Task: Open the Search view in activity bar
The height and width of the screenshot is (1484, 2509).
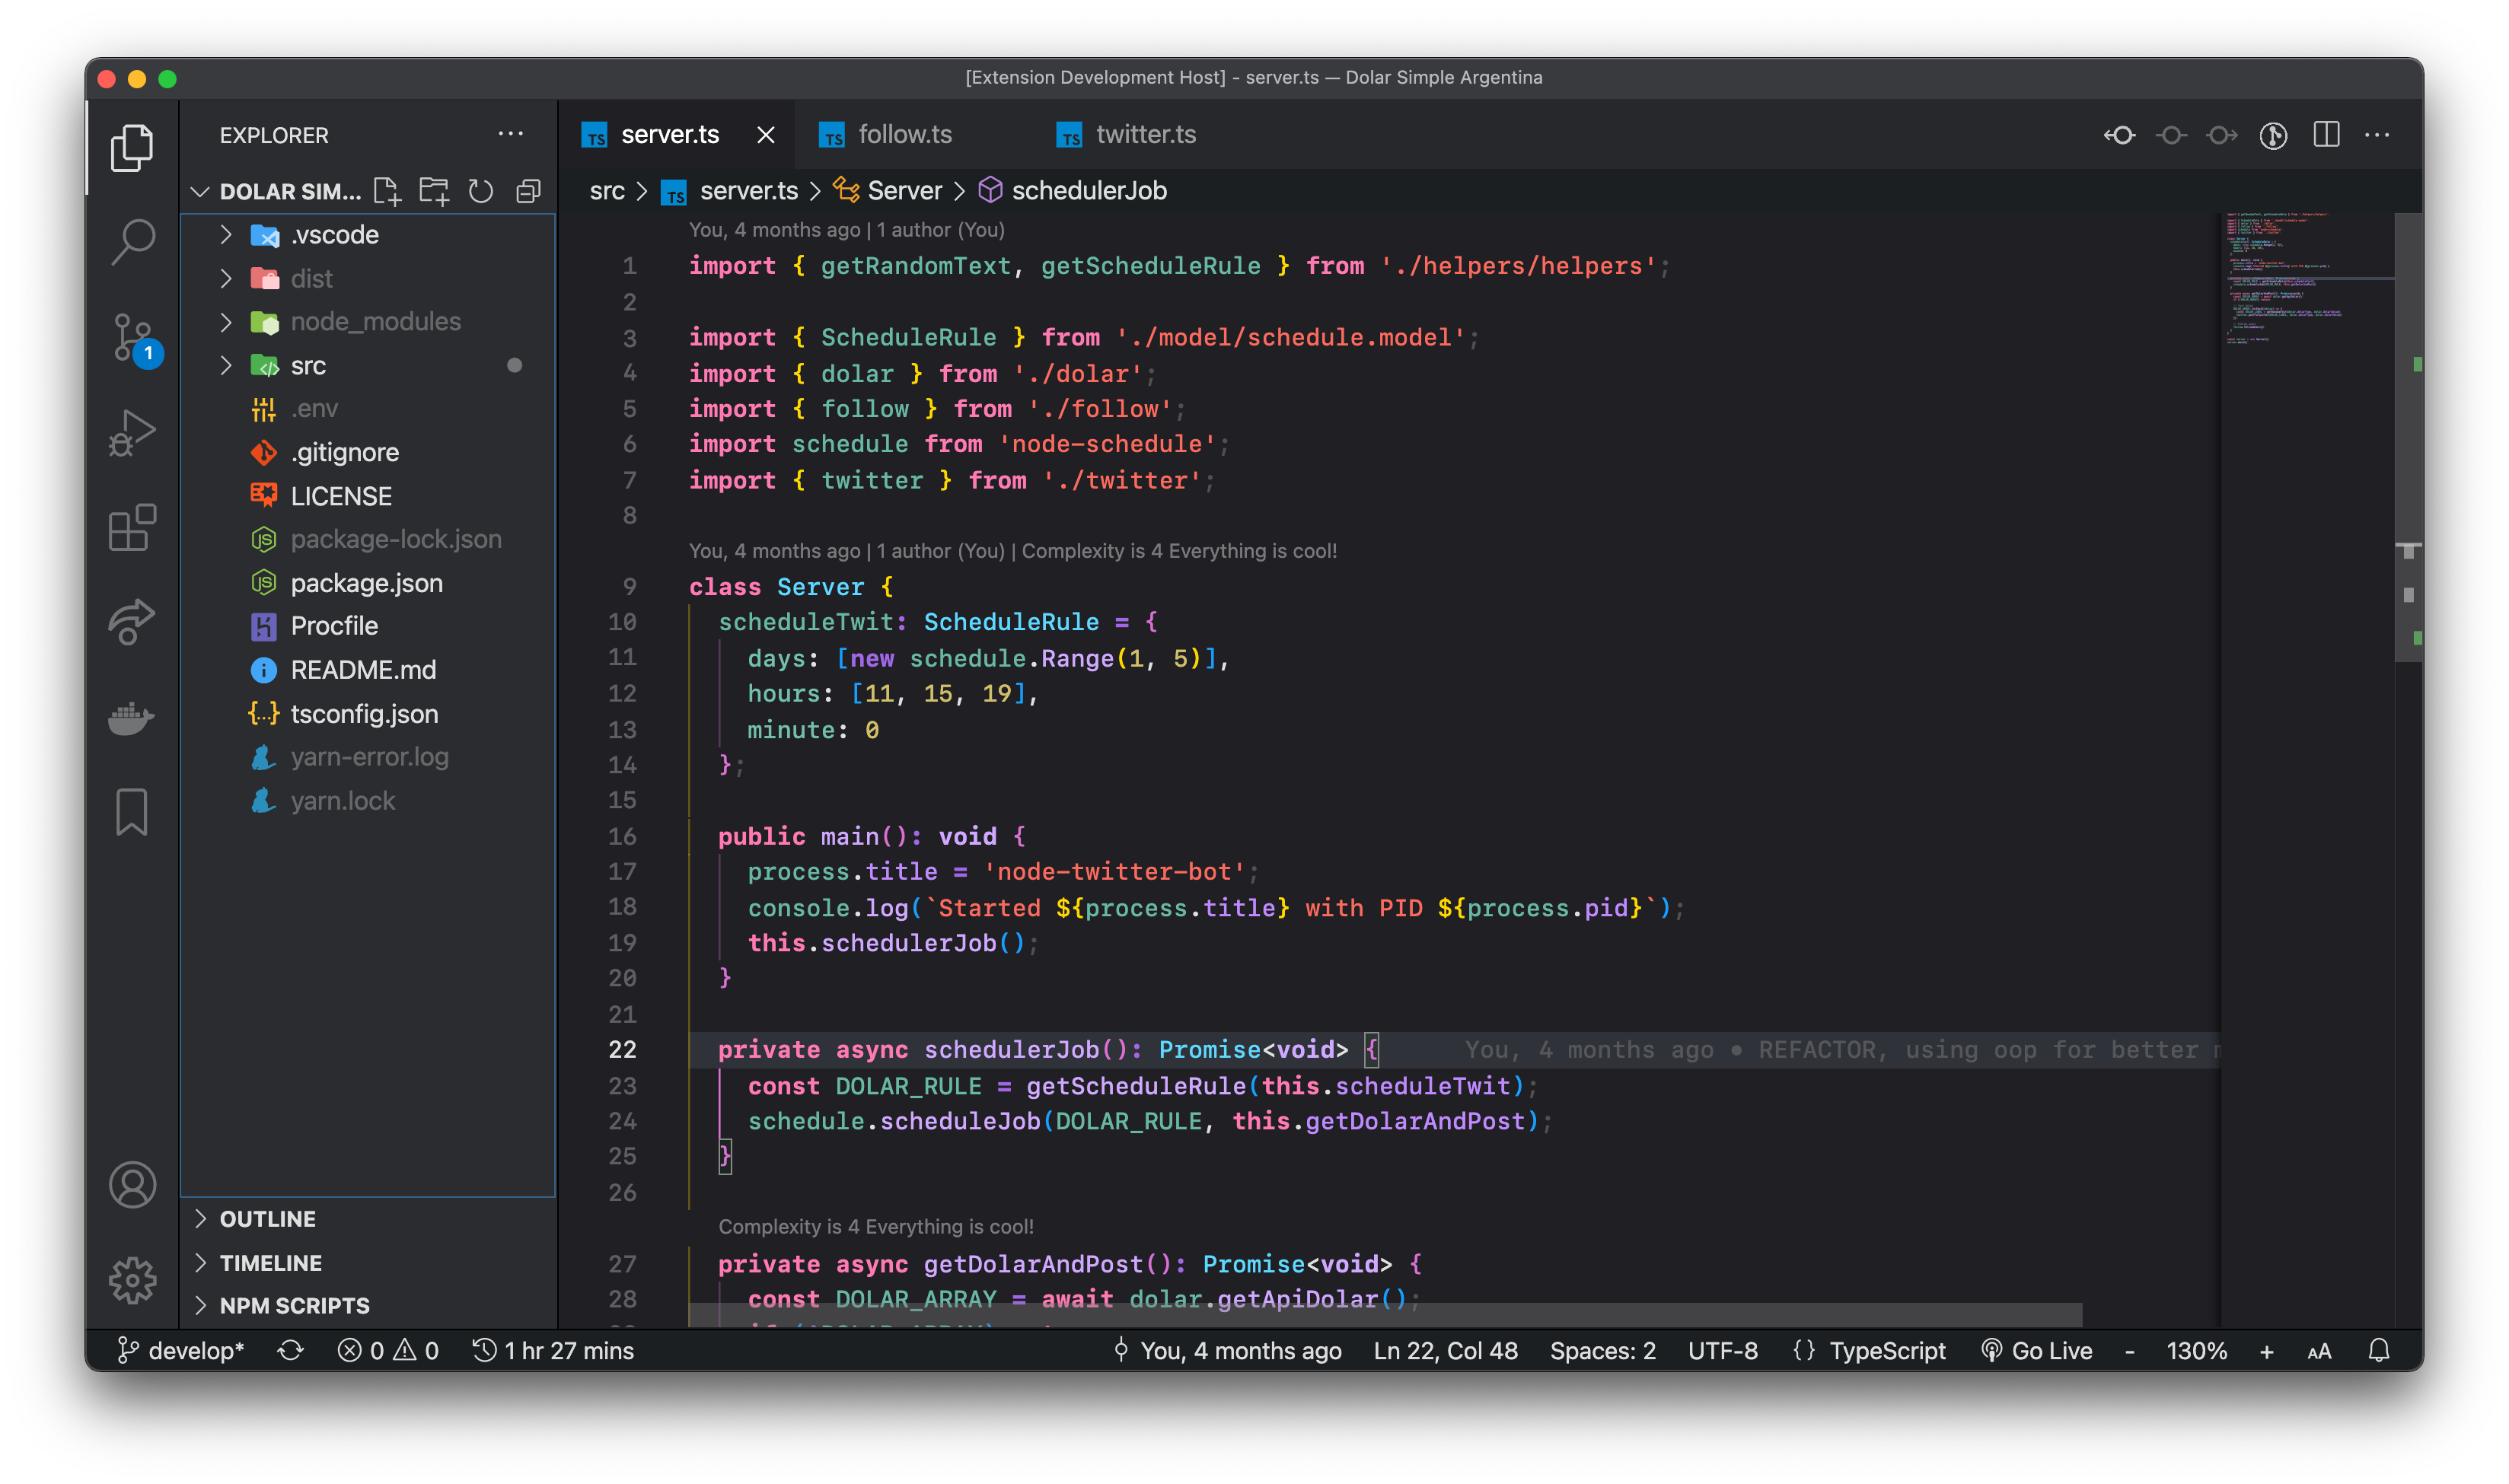Action: coord(132,241)
